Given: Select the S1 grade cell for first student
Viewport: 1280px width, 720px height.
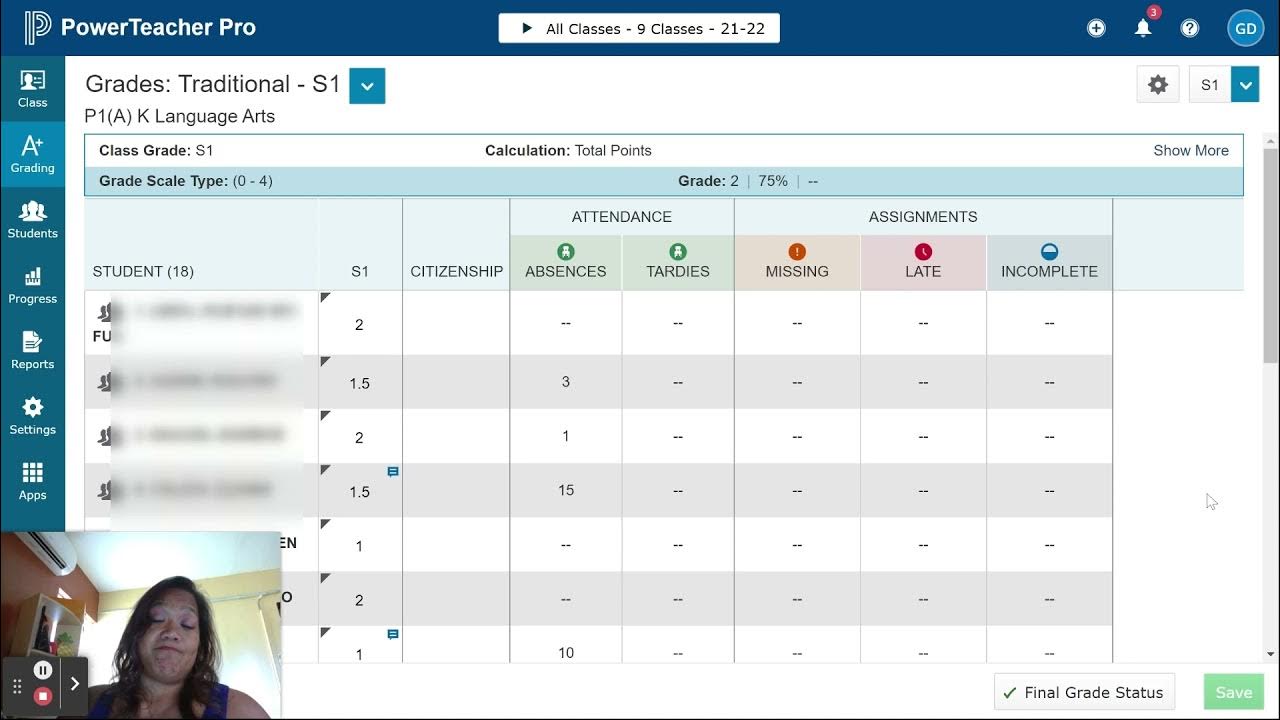Looking at the screenshot, I should (360, 323).
